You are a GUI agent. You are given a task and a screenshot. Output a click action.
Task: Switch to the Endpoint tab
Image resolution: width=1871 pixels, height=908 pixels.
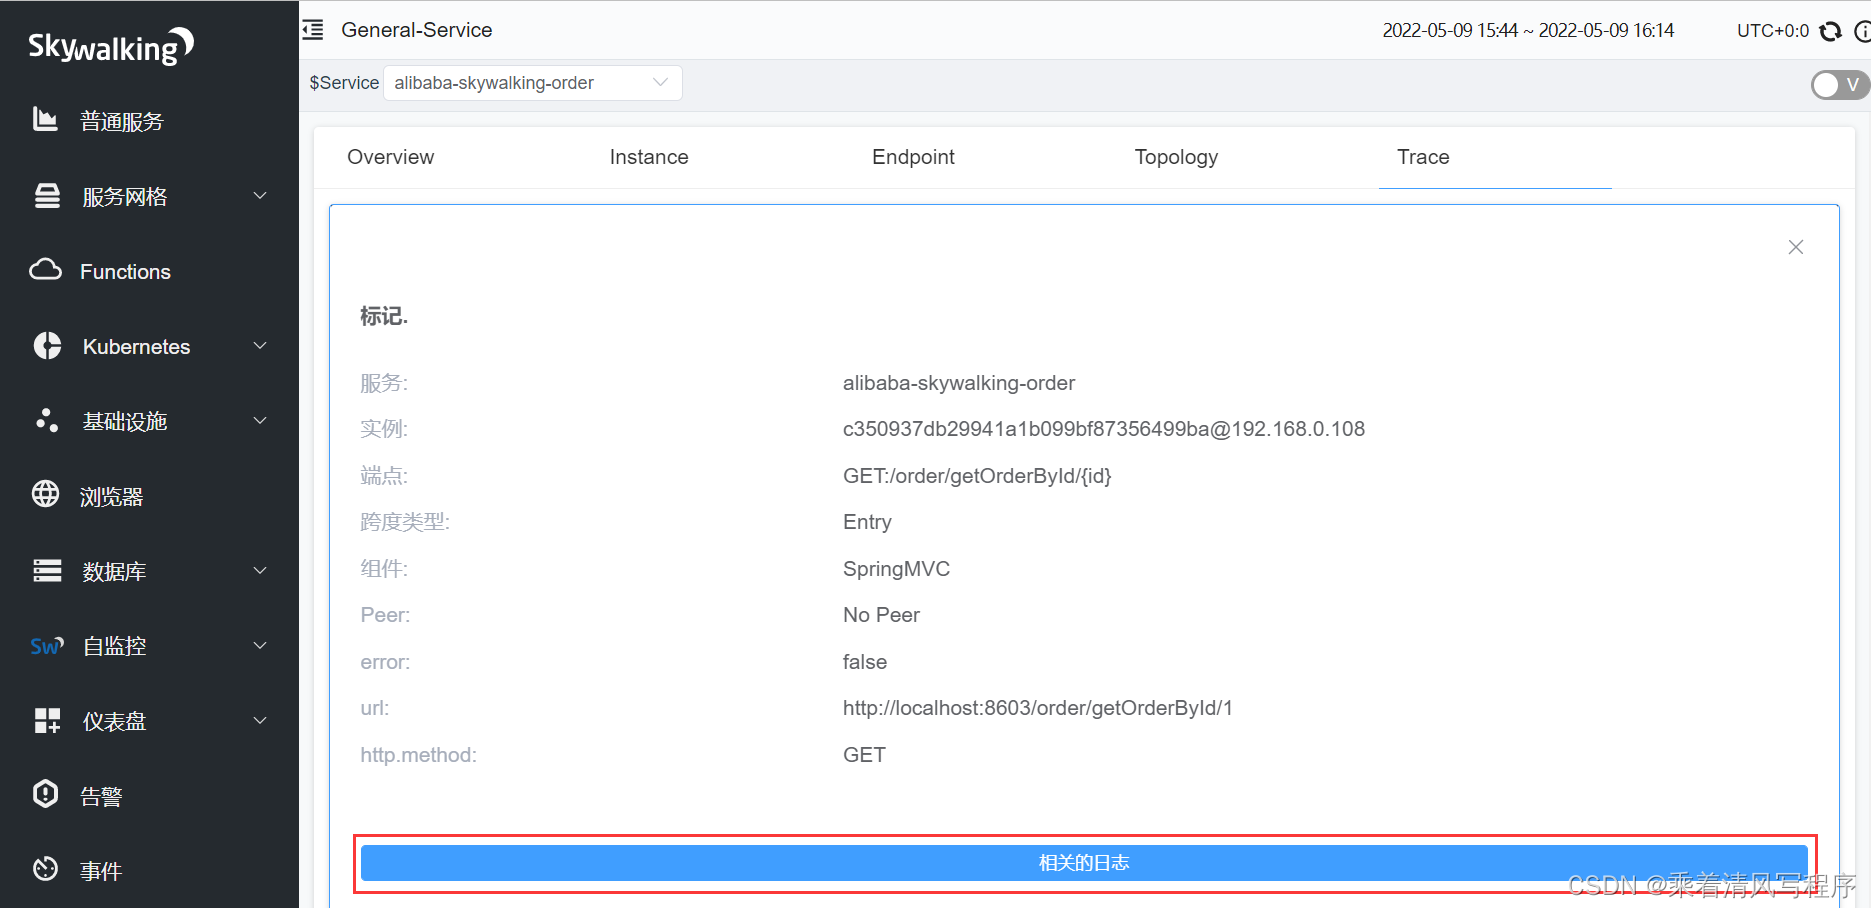pos(913,157)
